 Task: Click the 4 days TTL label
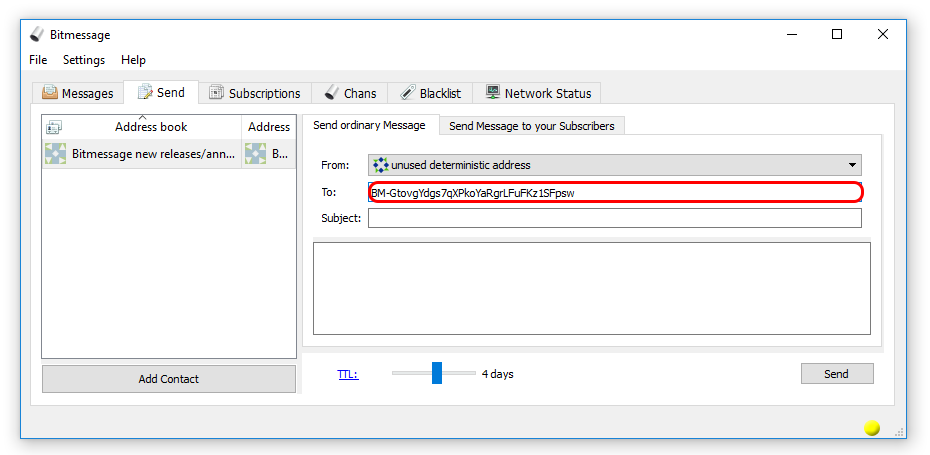(x=497, y=374)
